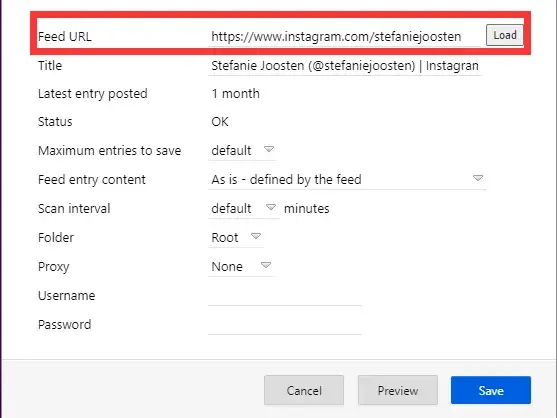Open the Folder dropdown showing Root

click(236, 238)
